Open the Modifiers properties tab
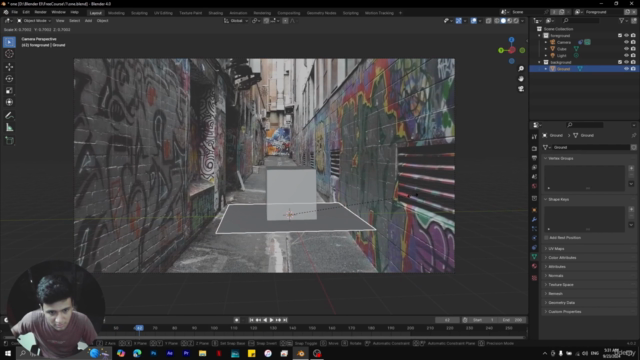Screen dimensions: 640x360 (x=534, y=220)
